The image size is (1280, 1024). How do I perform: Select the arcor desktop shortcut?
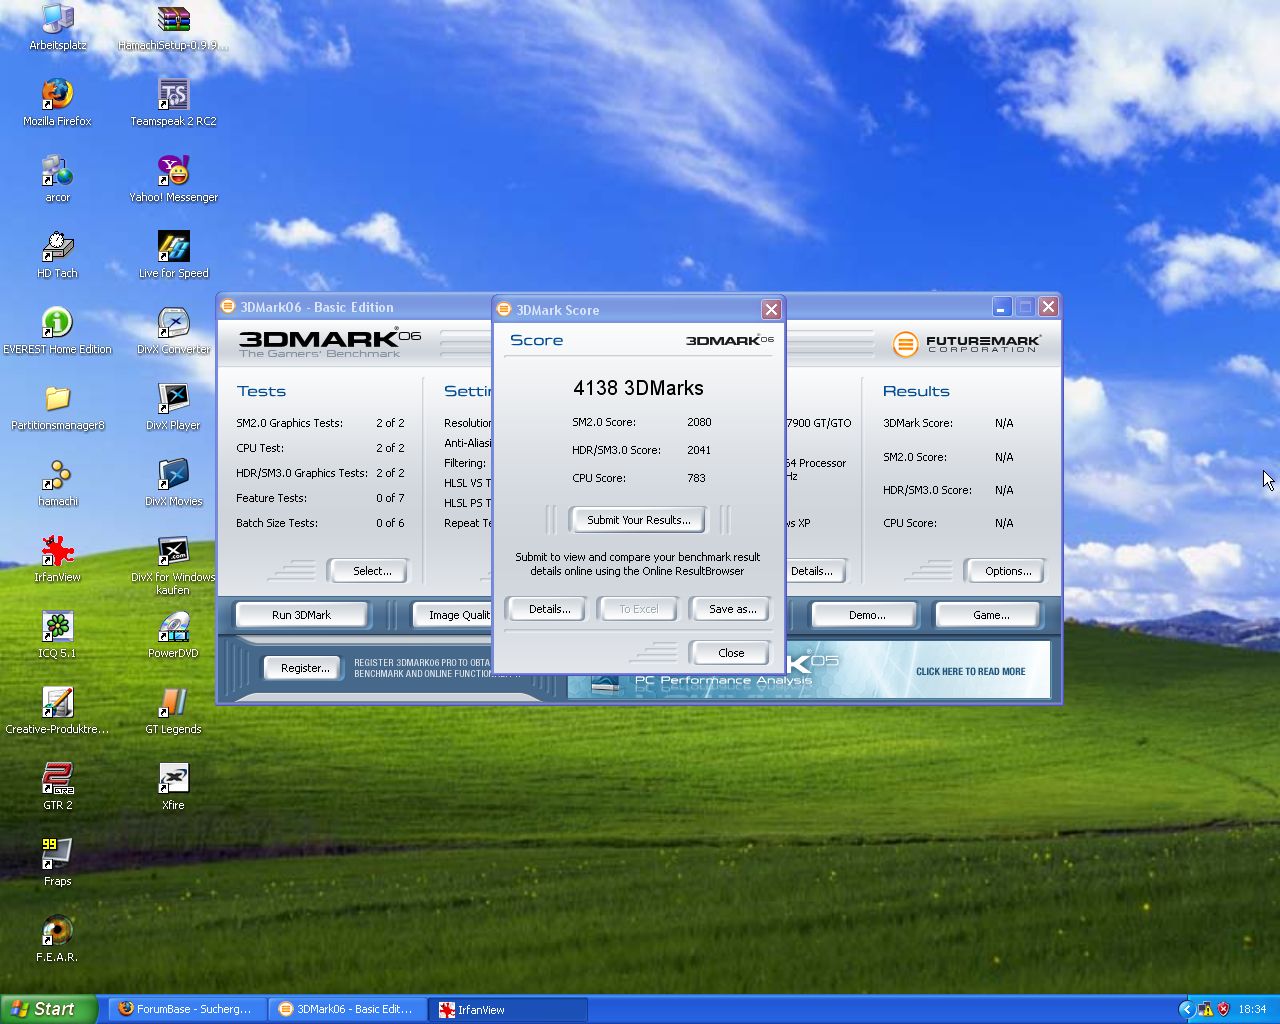click(57, 179)
